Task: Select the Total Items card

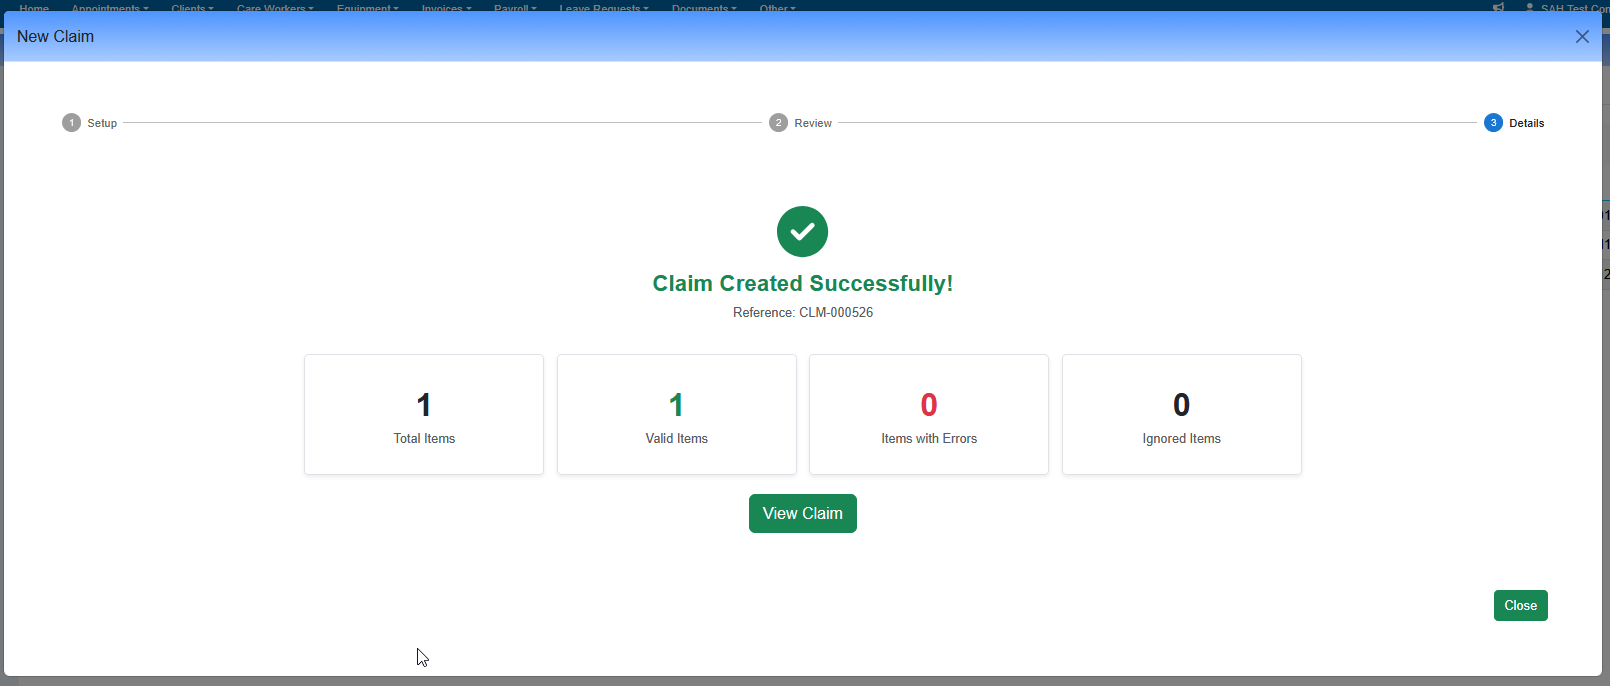Action: point(424,414)
